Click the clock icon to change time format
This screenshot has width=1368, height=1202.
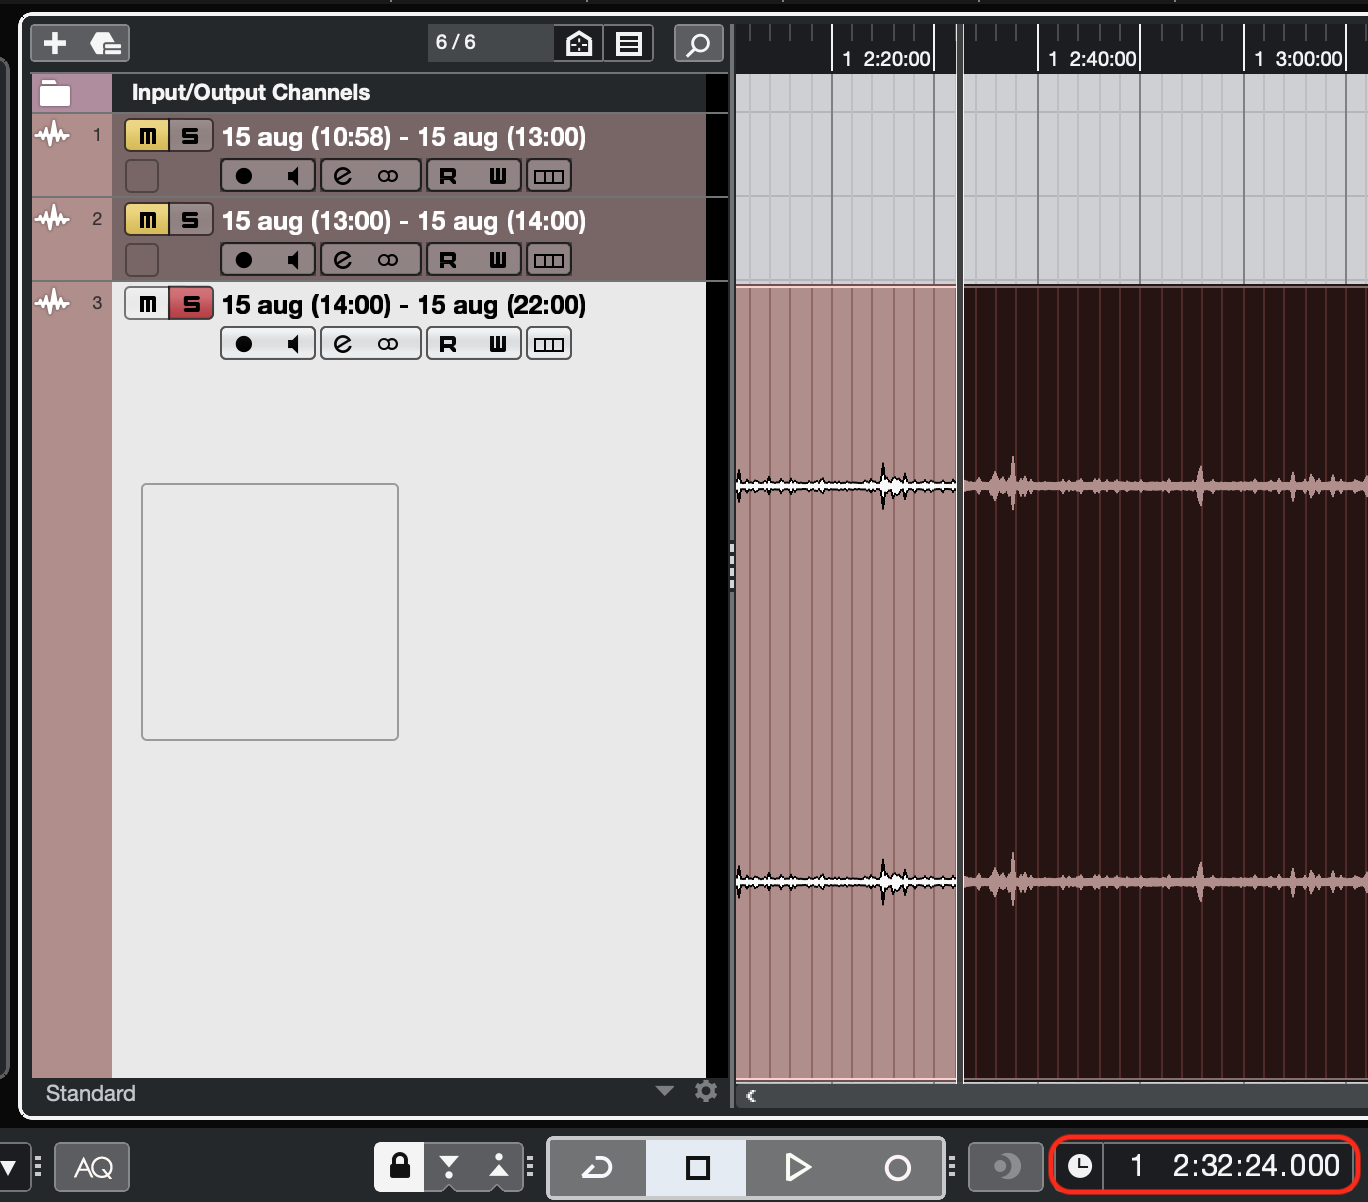click(1082, 1166)
